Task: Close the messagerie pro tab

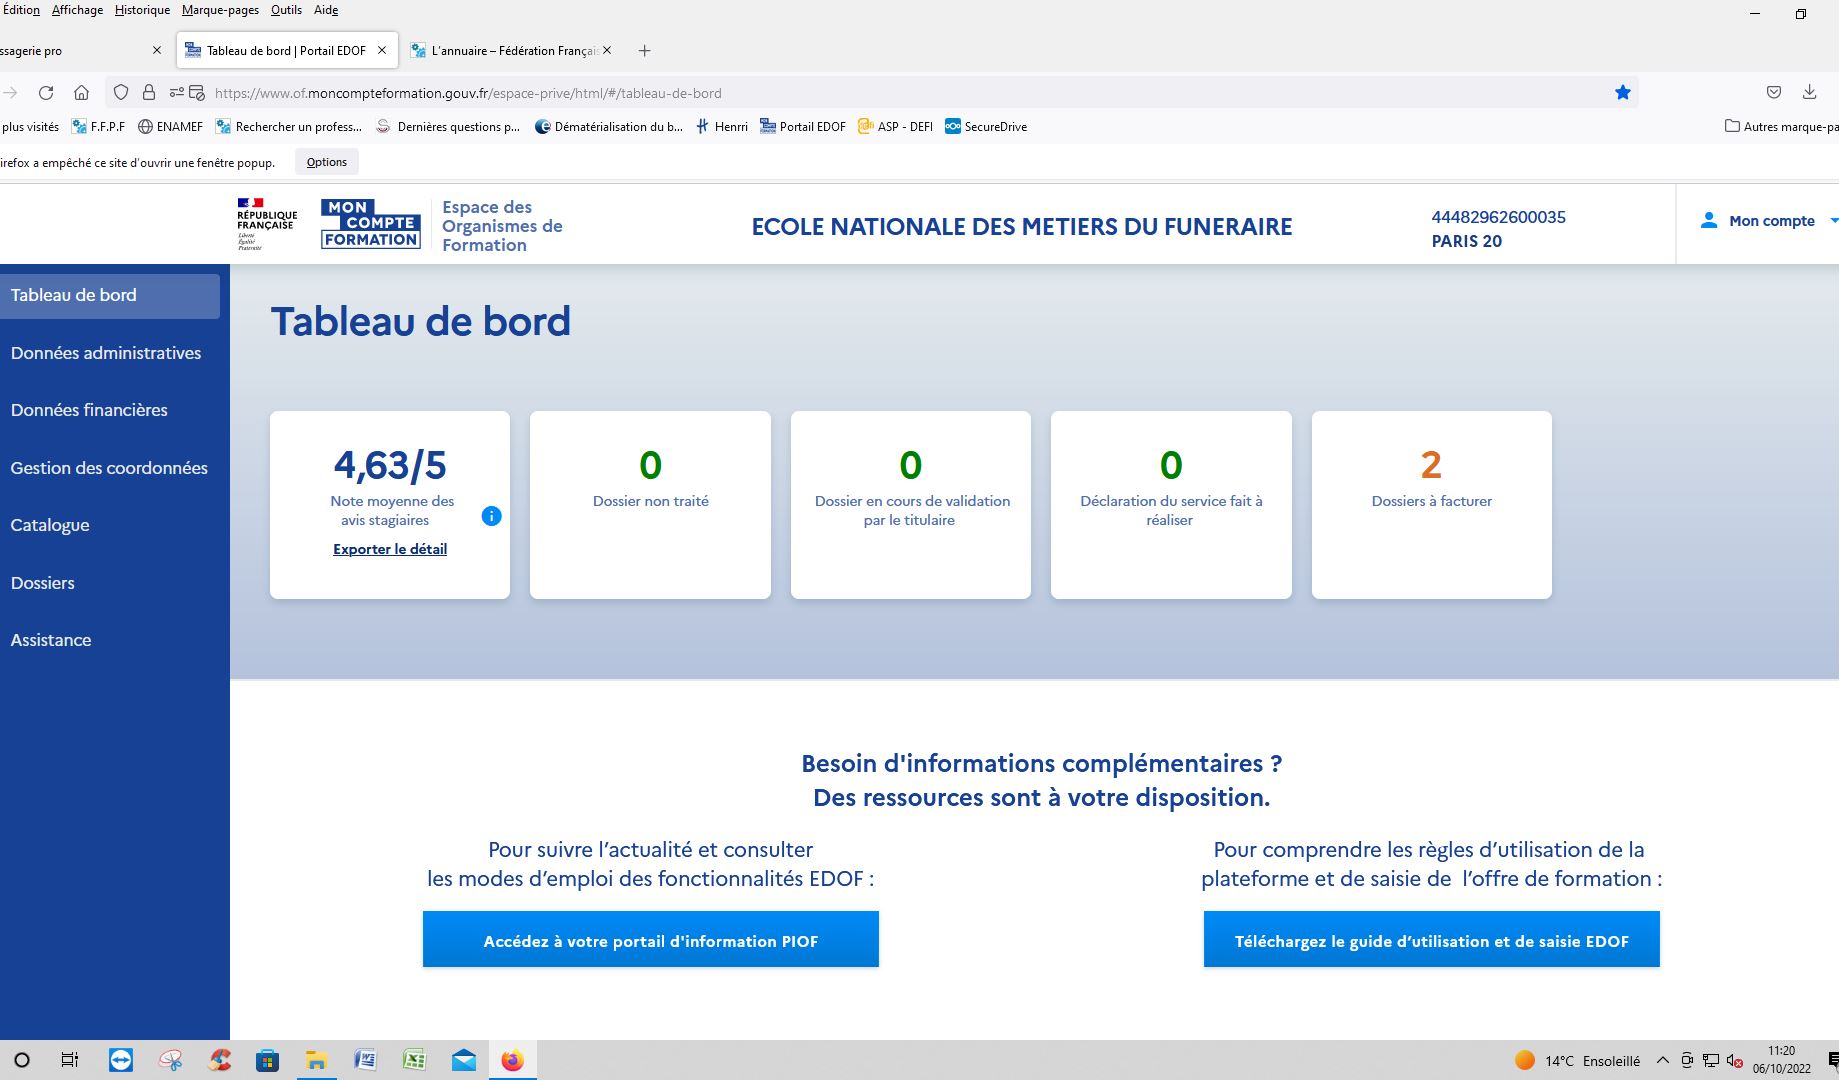Action: [x=156, y=50]
